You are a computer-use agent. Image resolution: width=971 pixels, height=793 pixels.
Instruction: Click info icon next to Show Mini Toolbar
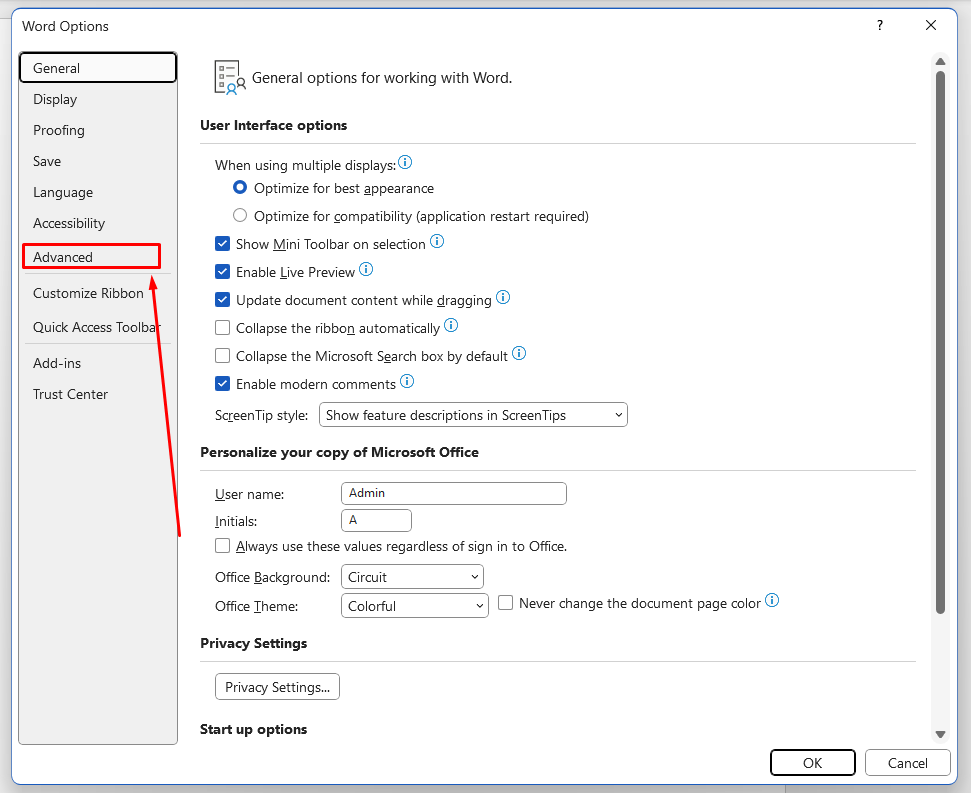[437, 241]
